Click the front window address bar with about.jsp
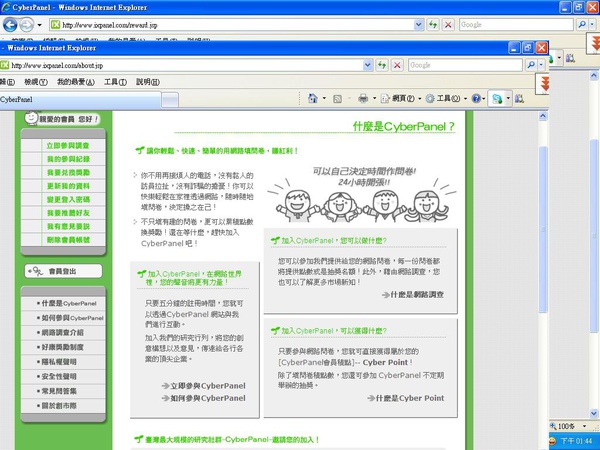This screenshot has width=600, height=450. pos(186,65)
